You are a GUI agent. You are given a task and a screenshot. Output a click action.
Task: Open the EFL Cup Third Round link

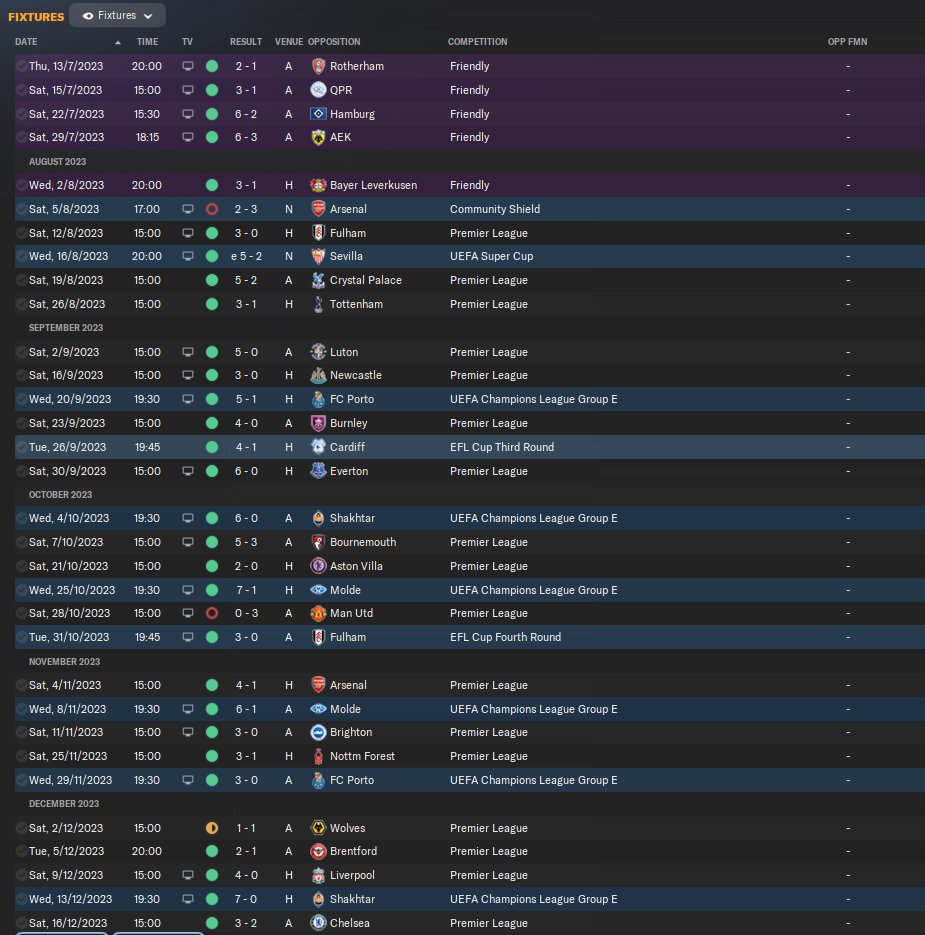[x=502, y=447]
